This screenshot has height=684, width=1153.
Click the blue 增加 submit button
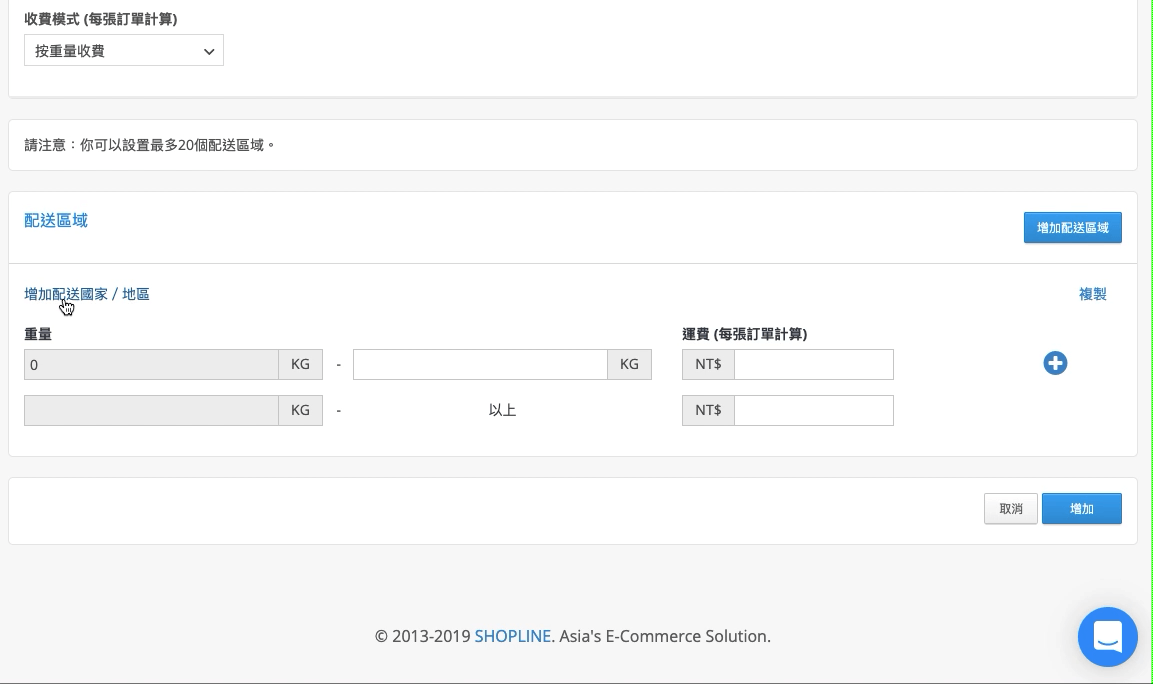(1082, 509)
